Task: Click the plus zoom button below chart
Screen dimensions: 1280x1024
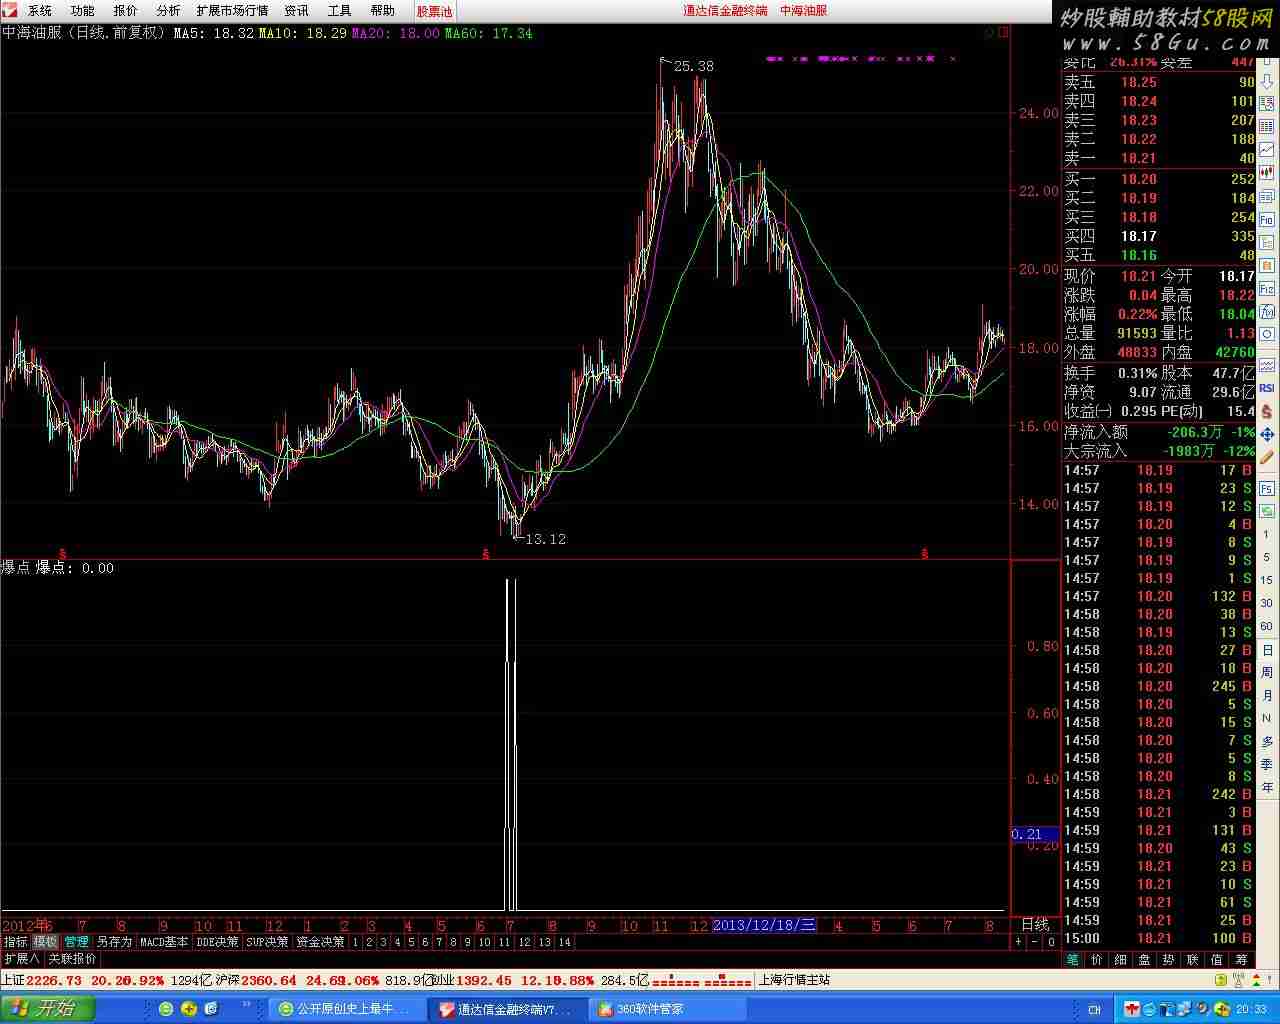Action: (x=1019, y=942)
